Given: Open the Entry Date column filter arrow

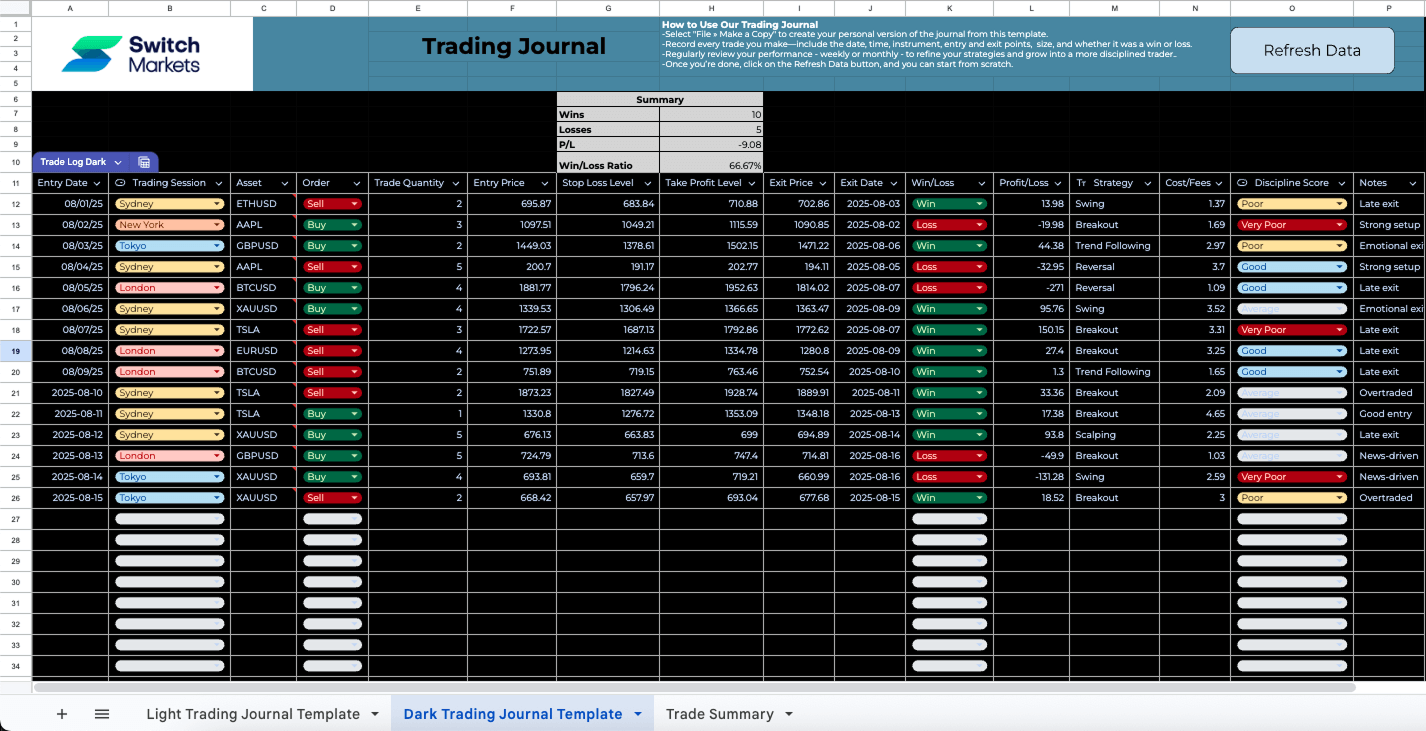Looking at the screenshot, I should click(97, 183).
